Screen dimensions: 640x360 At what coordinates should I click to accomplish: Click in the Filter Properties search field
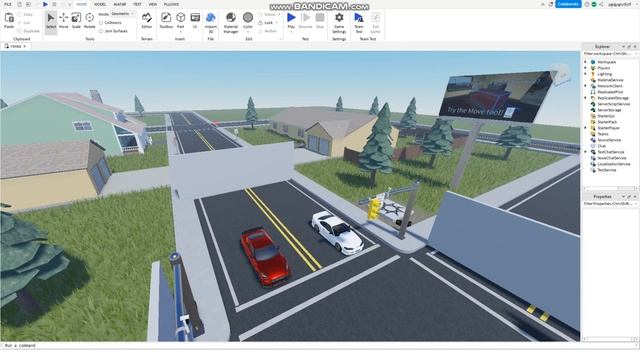[610, 203]
